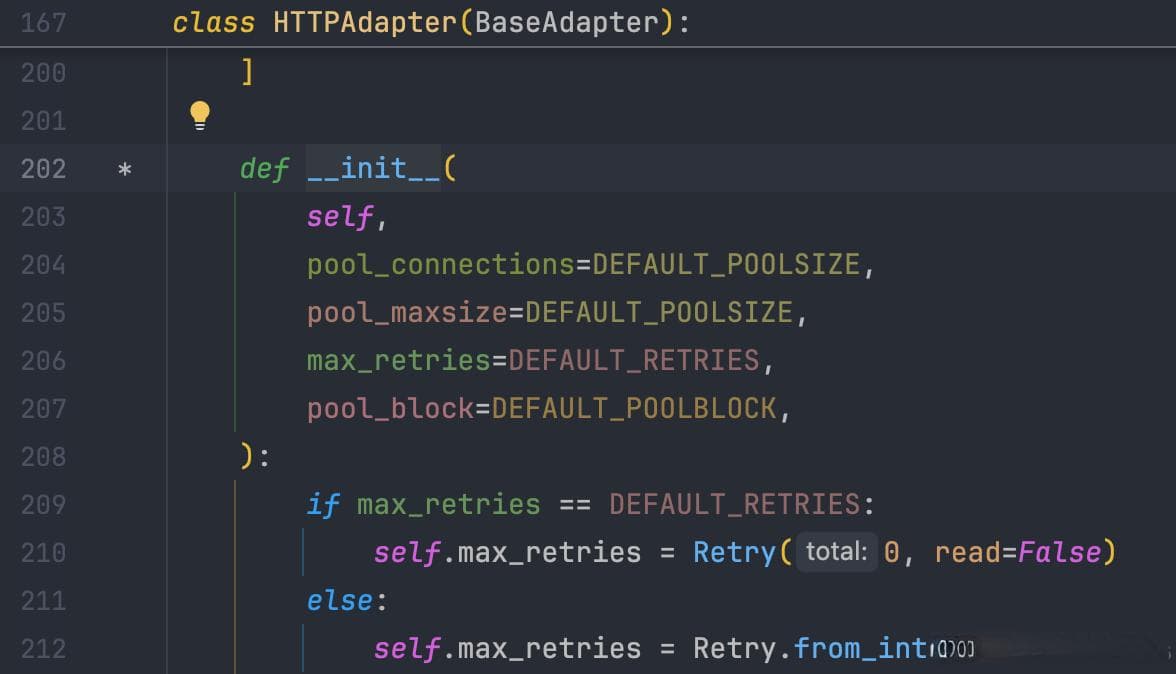Click line number 200 in the gutter

point(44,73)
